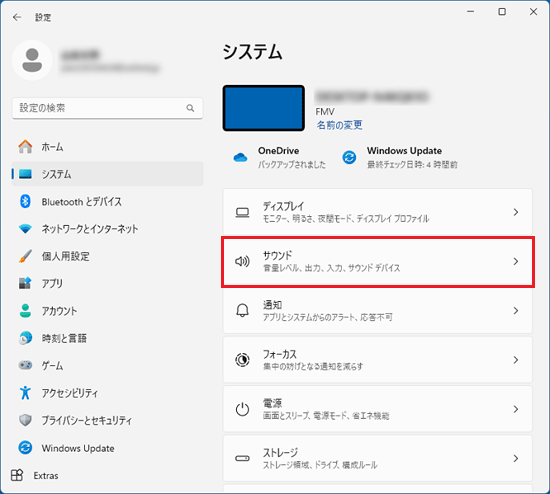The width and height of the screenshot is (550, 494).
Task: Click the 電源 title text
Action: pos(273,403)
